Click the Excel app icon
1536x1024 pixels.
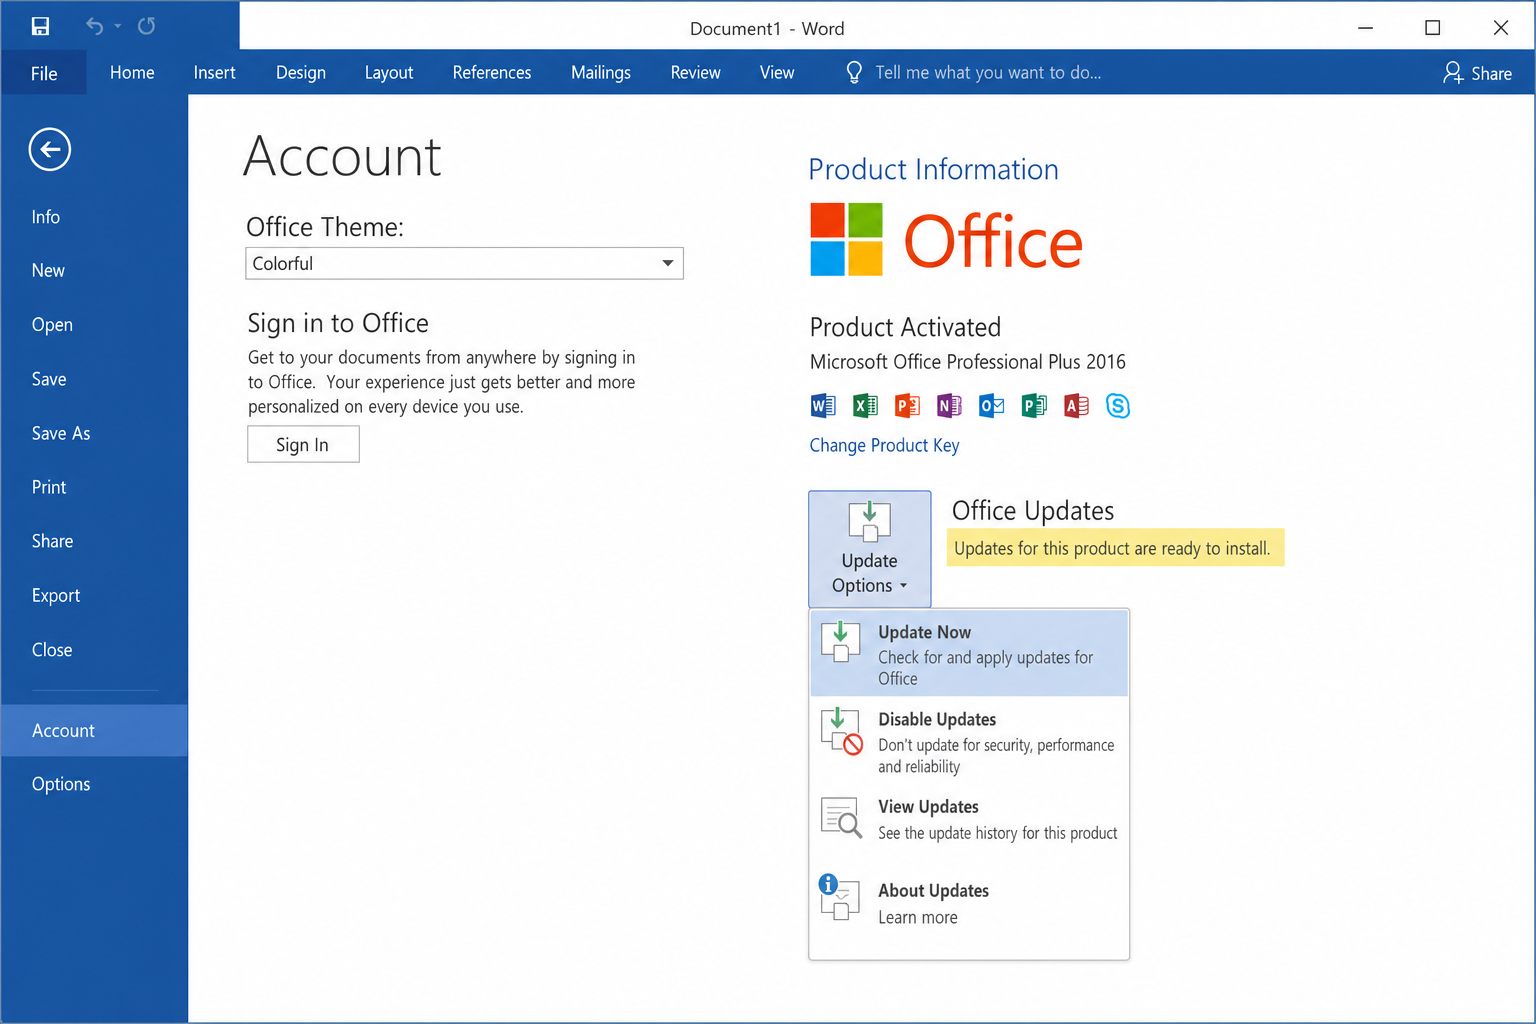pyautogui.click(x=865, y=405)
